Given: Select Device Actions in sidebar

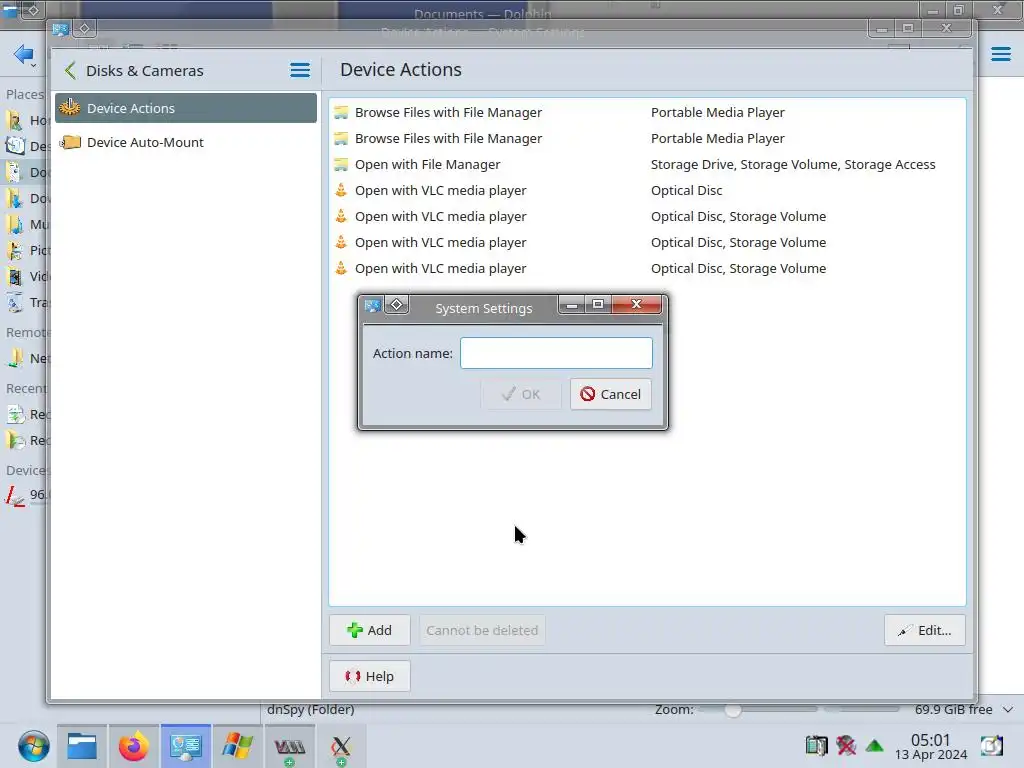Looking at the screenshot, I should (186, 108).
